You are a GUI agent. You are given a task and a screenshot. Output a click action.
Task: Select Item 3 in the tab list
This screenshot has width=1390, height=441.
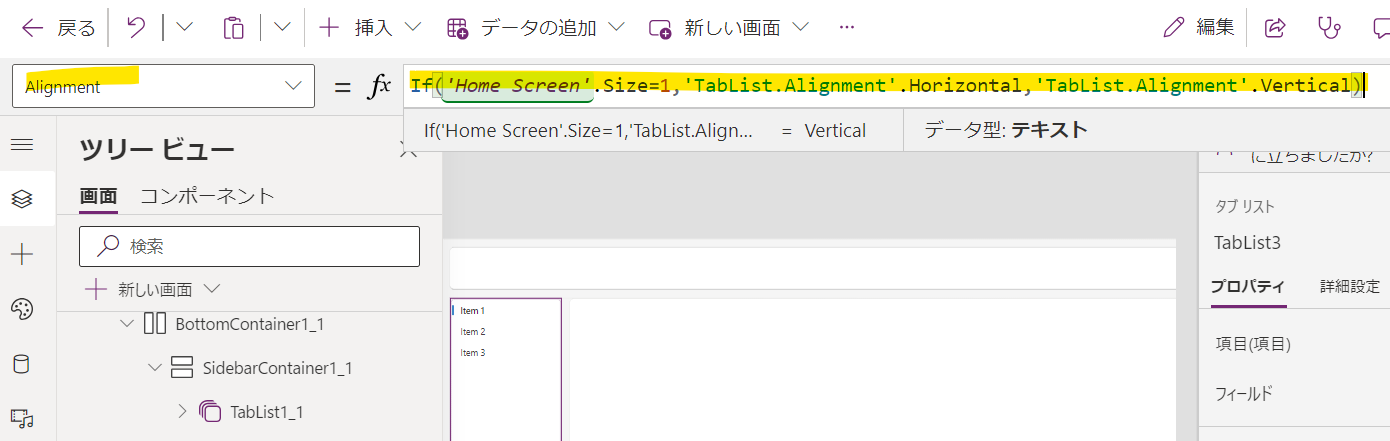point(472,353)
